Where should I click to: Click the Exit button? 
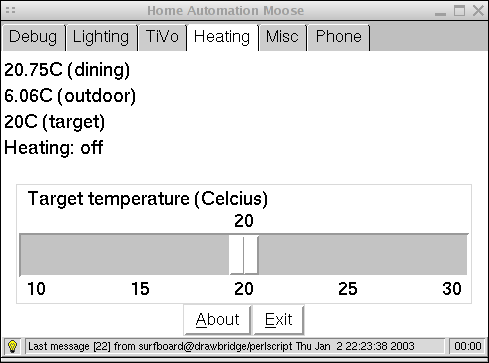[279, 320]
